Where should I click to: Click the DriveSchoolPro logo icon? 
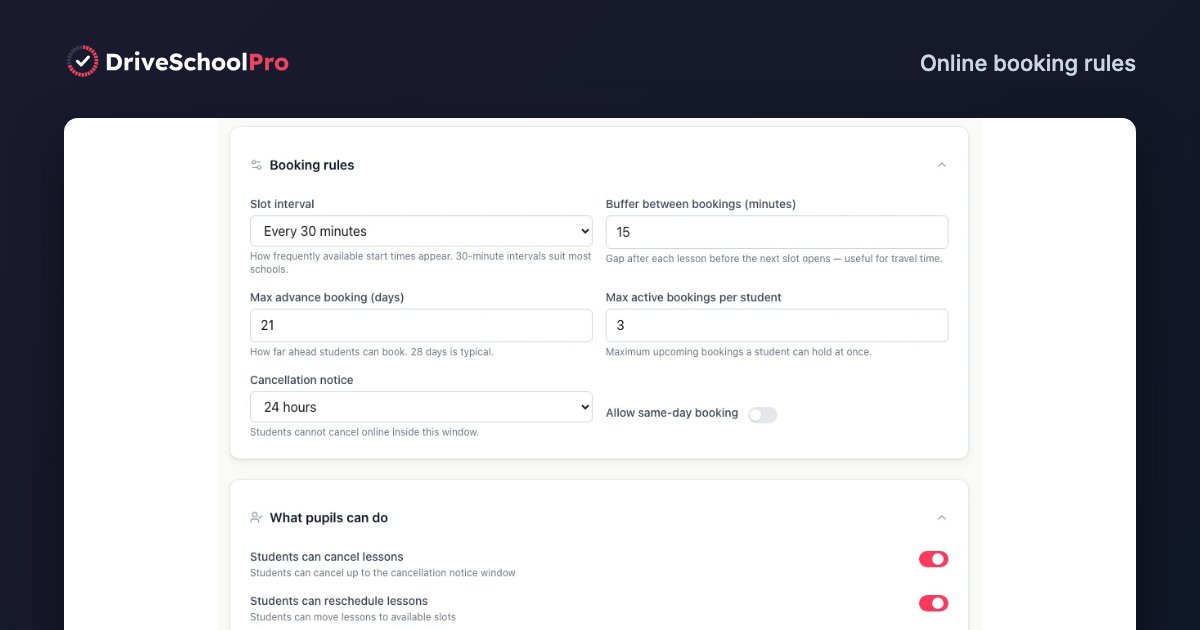click(83, 62)
